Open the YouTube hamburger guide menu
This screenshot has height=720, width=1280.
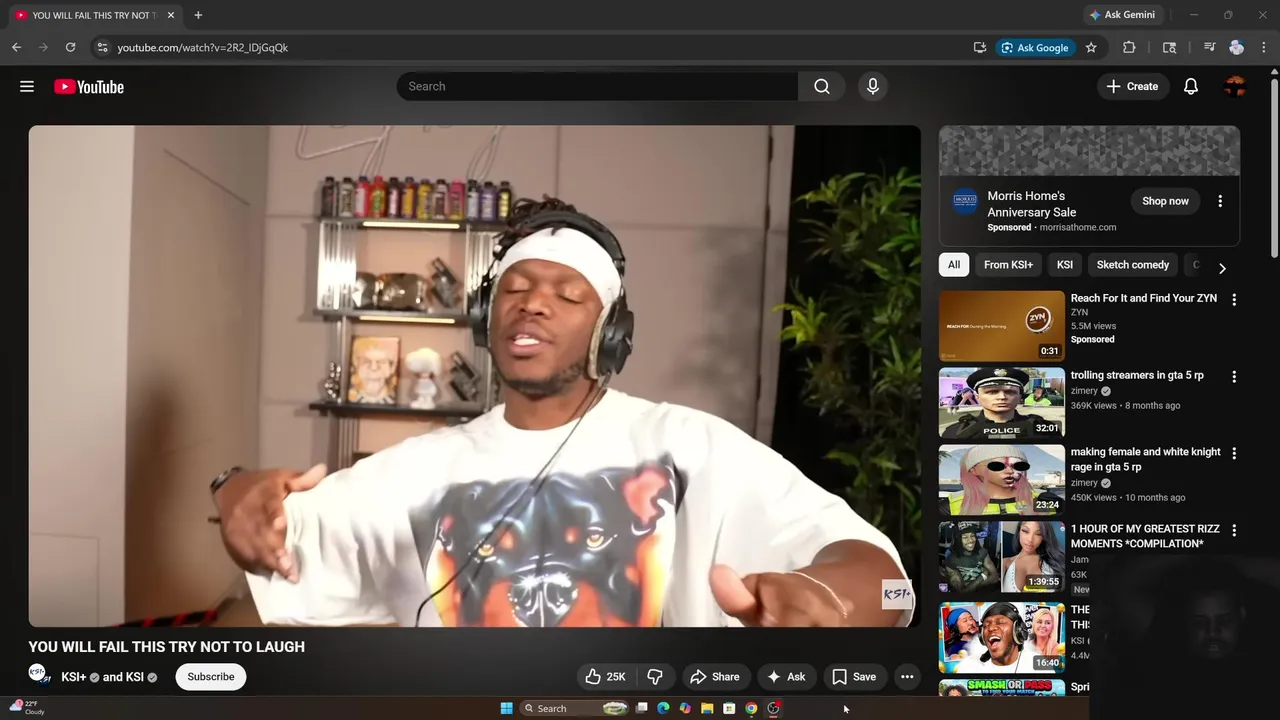click(27, 87)
